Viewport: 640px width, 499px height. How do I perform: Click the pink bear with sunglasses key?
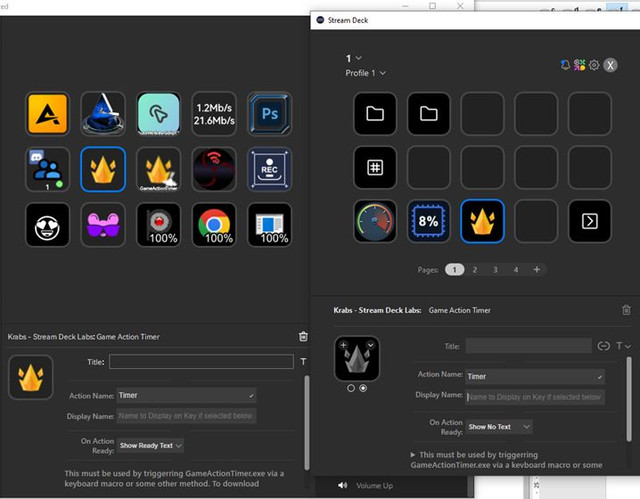click(x=103, y=225)
